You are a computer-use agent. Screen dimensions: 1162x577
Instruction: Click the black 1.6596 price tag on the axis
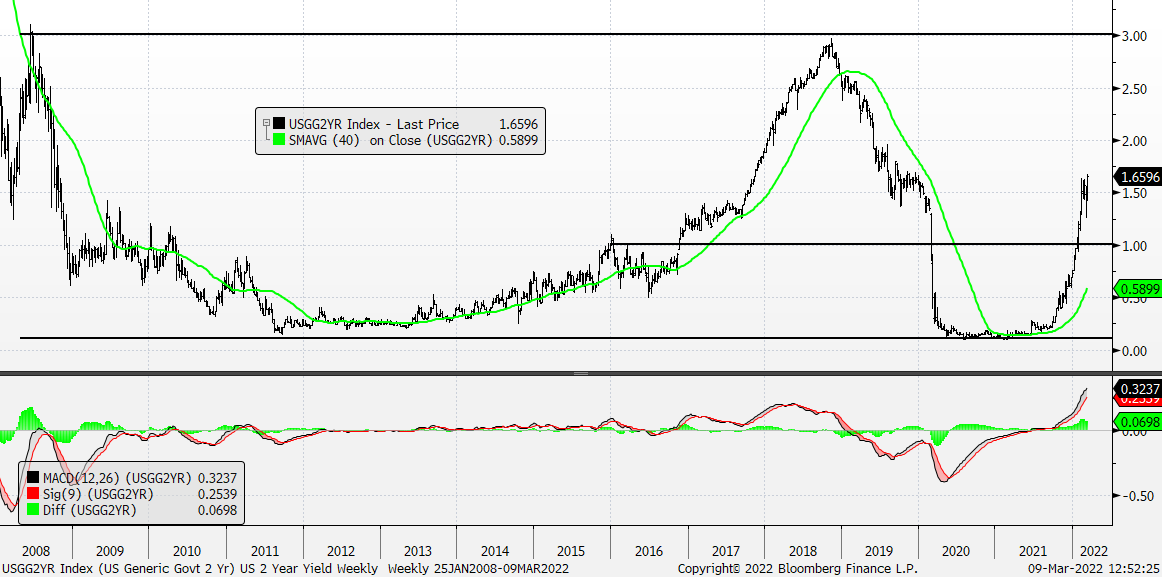coord(1138,177)
